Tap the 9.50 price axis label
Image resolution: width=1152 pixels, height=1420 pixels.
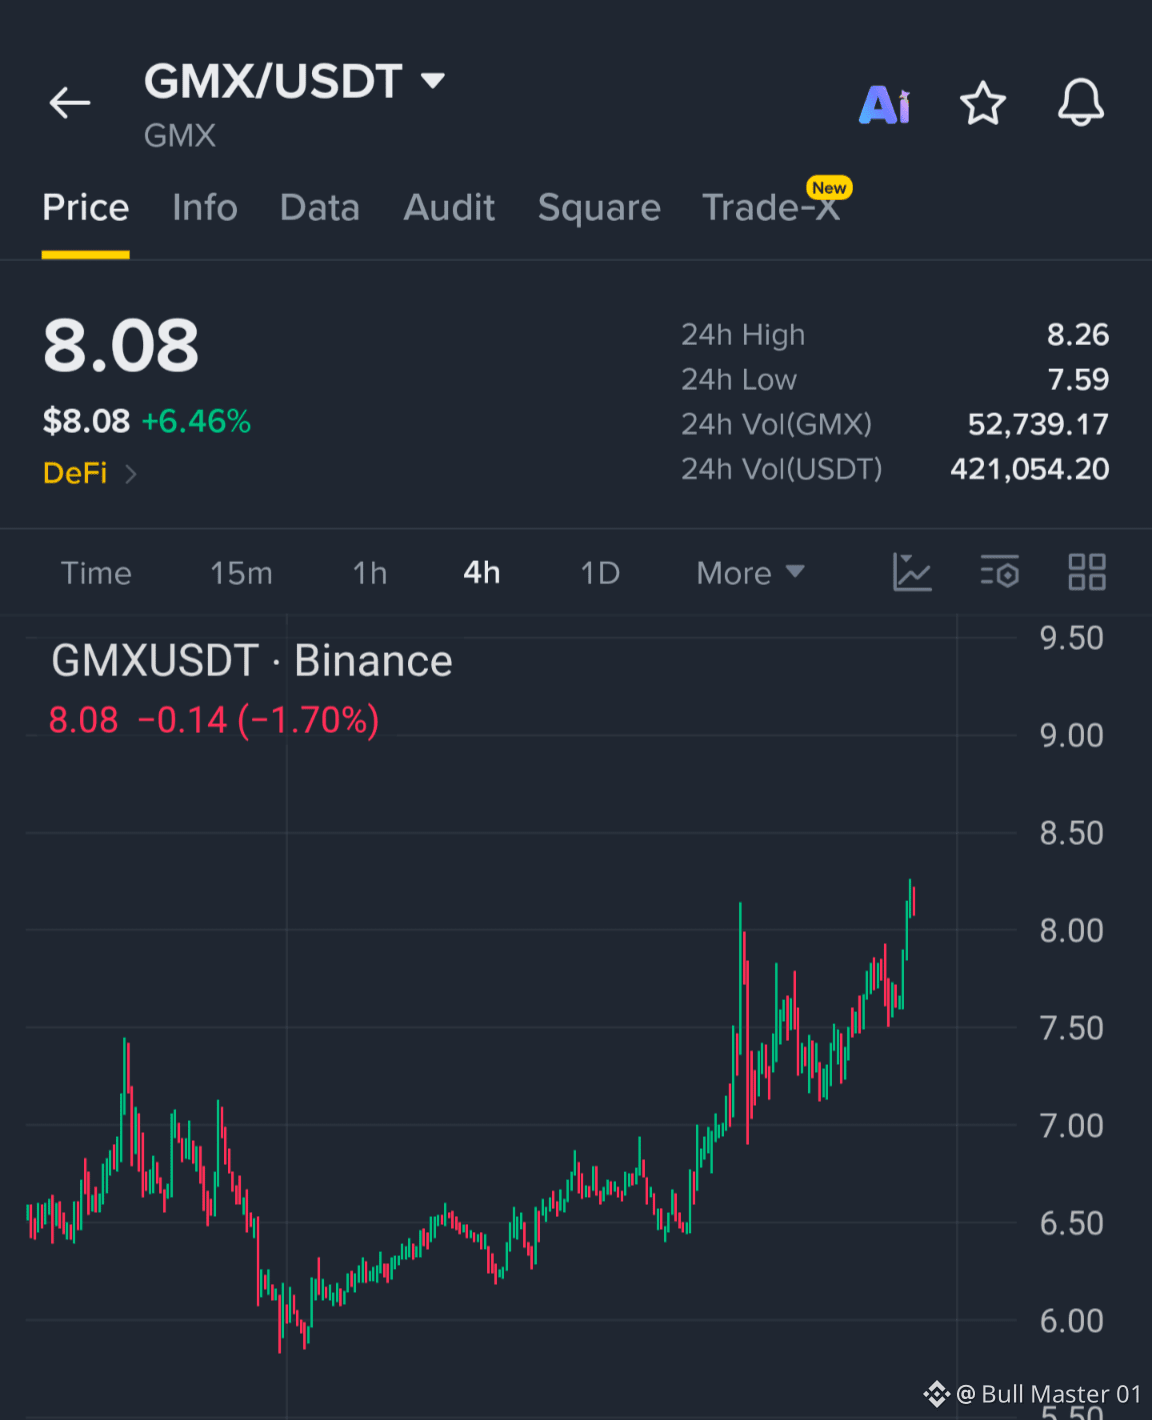[1071, 638]
